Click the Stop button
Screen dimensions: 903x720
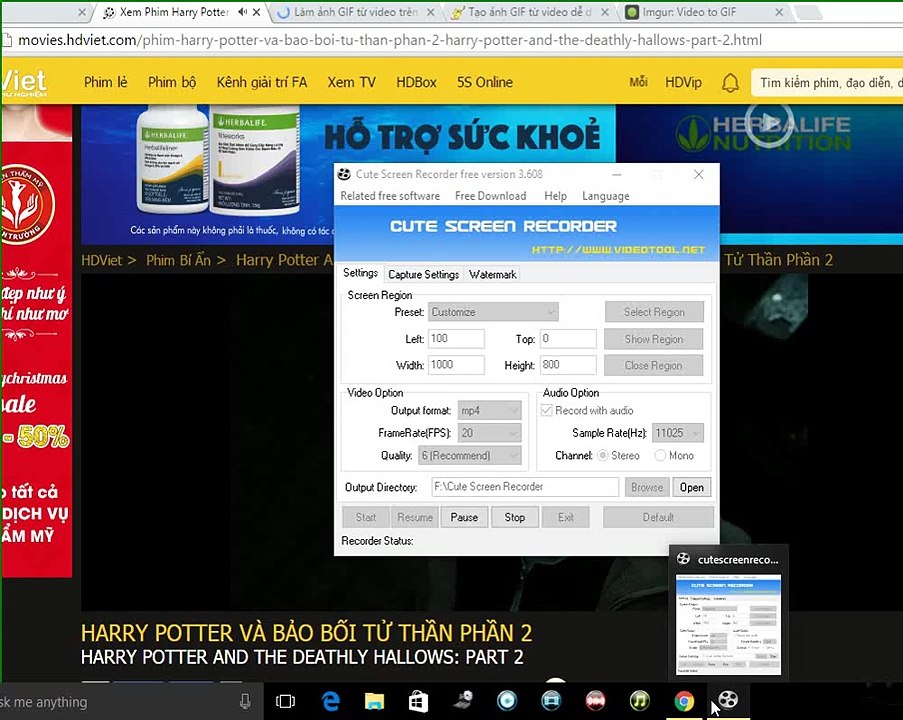coord(515,517)
